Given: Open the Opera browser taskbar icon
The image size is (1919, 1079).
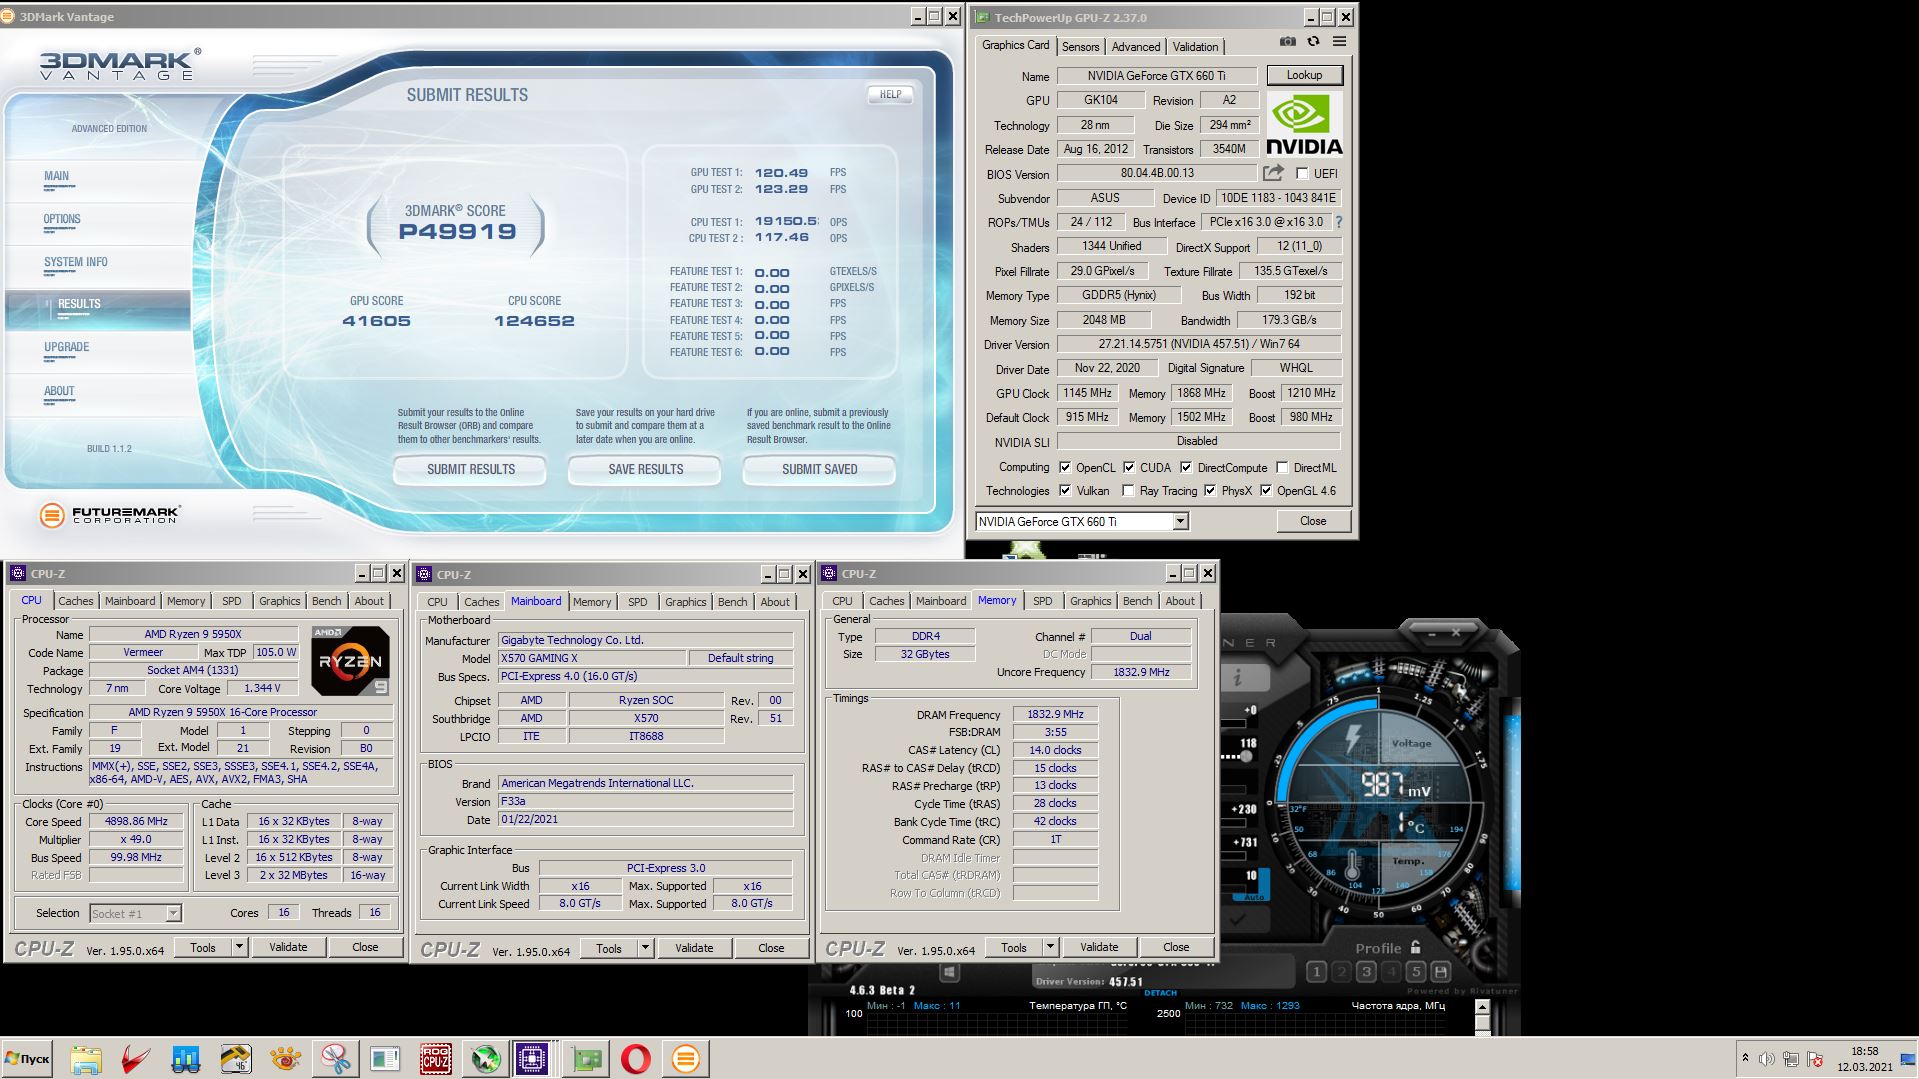Looking at the screenshot, I should [635, 1059].
